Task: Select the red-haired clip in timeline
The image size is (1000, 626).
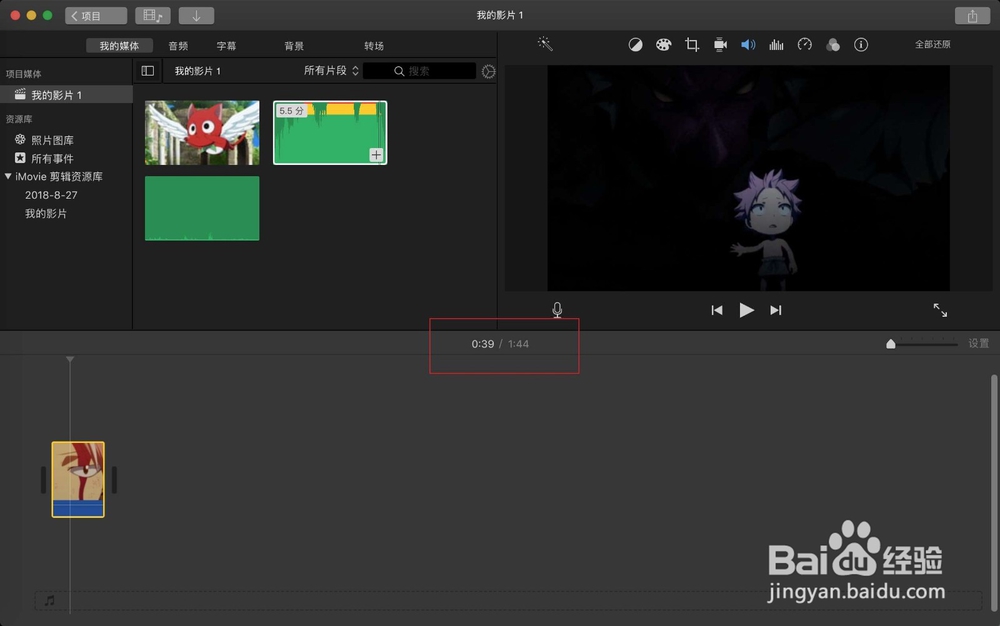Action: [78, 479]
